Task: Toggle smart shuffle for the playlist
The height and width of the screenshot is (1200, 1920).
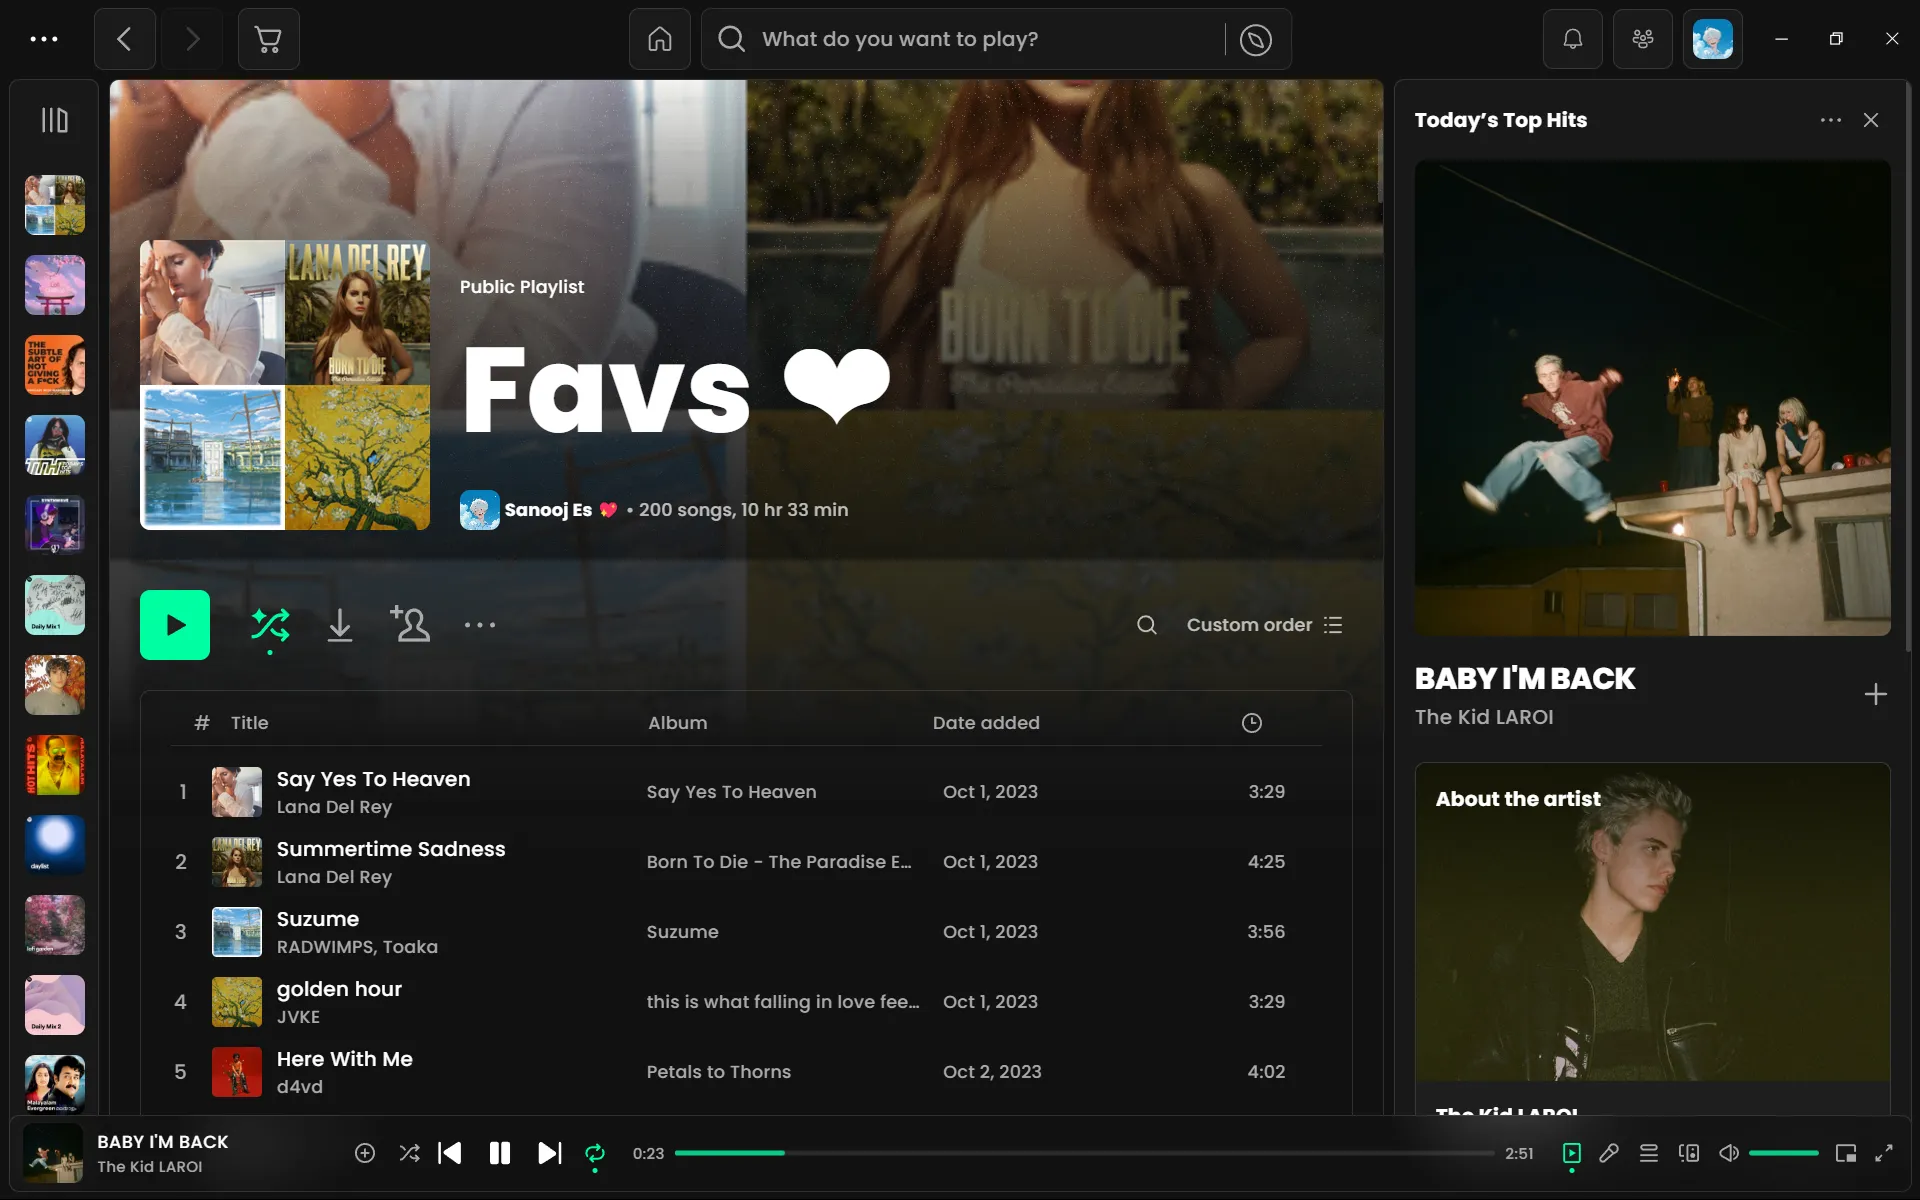Action: tap(270, 626)
